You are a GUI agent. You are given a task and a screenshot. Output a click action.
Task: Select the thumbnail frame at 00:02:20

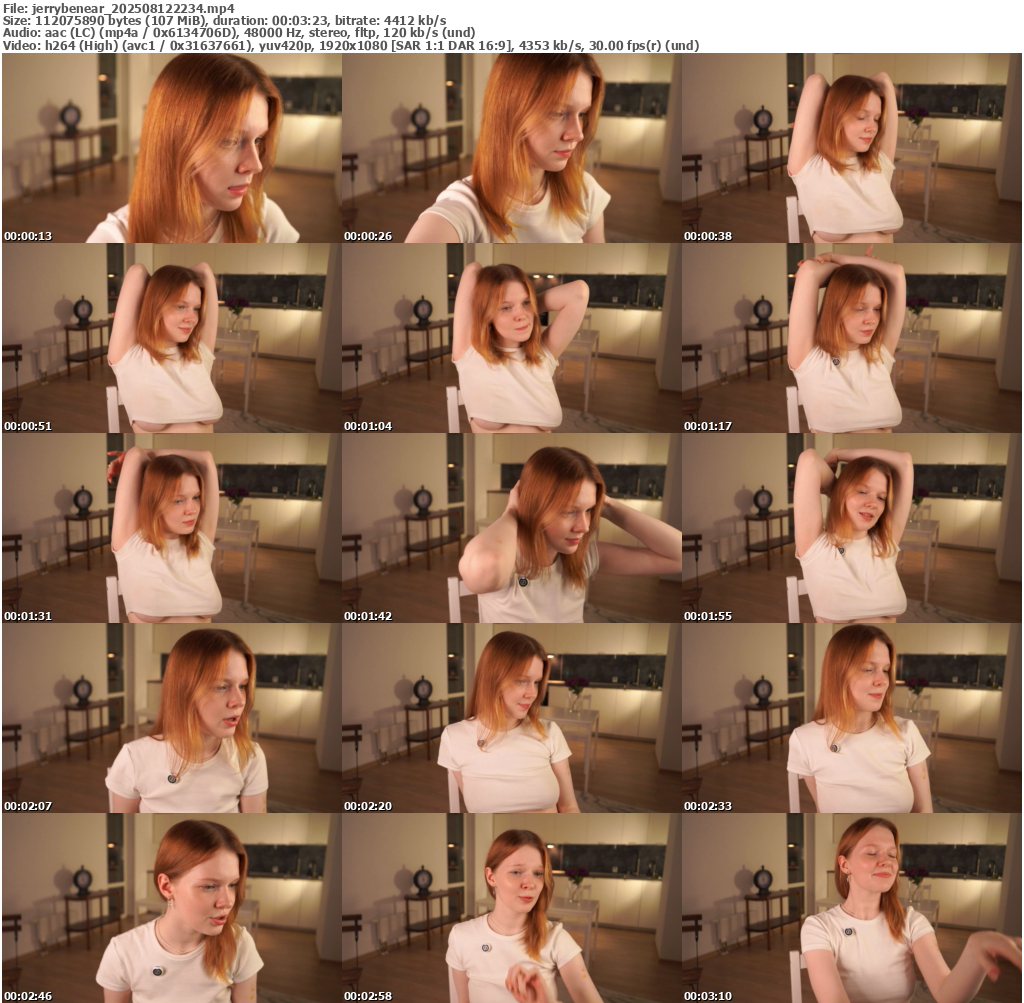coord(511,718)
